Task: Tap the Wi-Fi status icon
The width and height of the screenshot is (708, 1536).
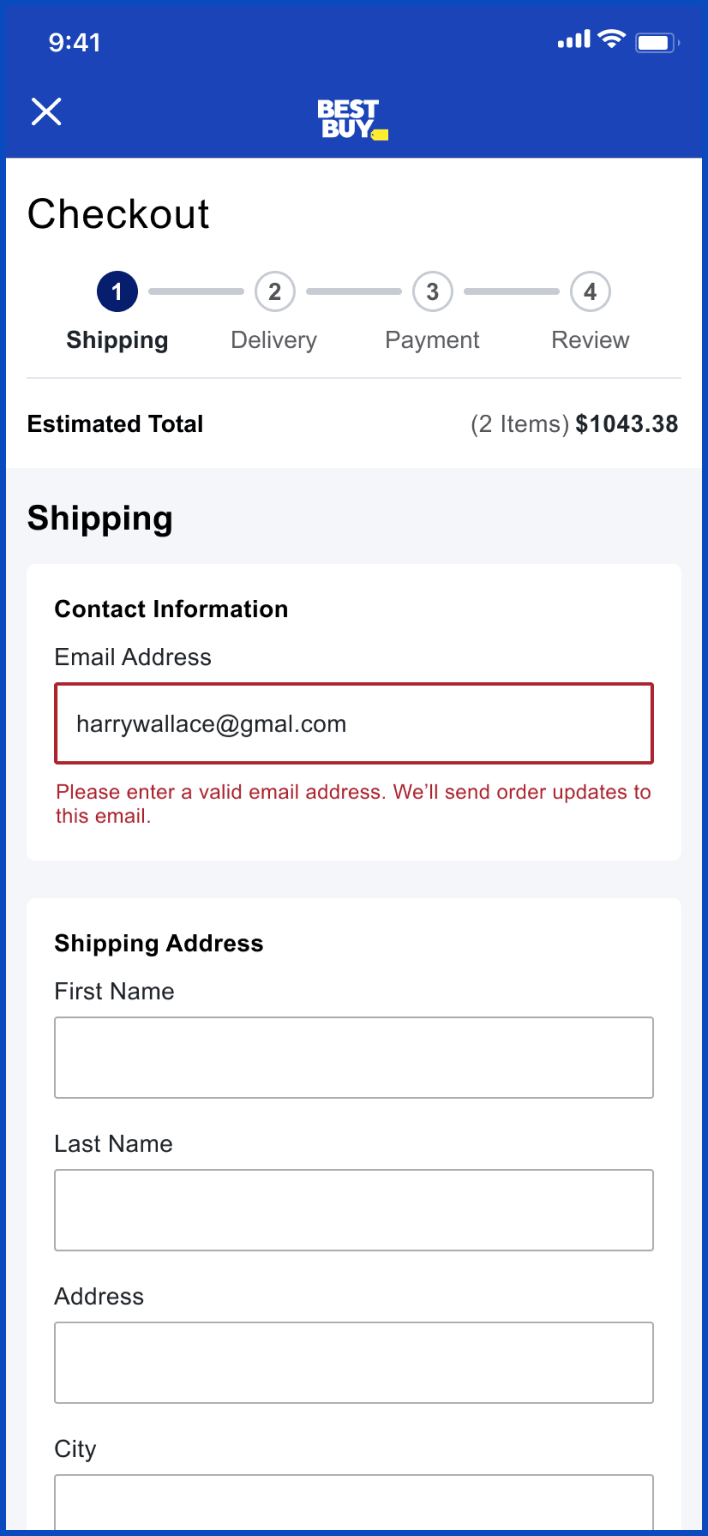Action: tap(610, 40)
